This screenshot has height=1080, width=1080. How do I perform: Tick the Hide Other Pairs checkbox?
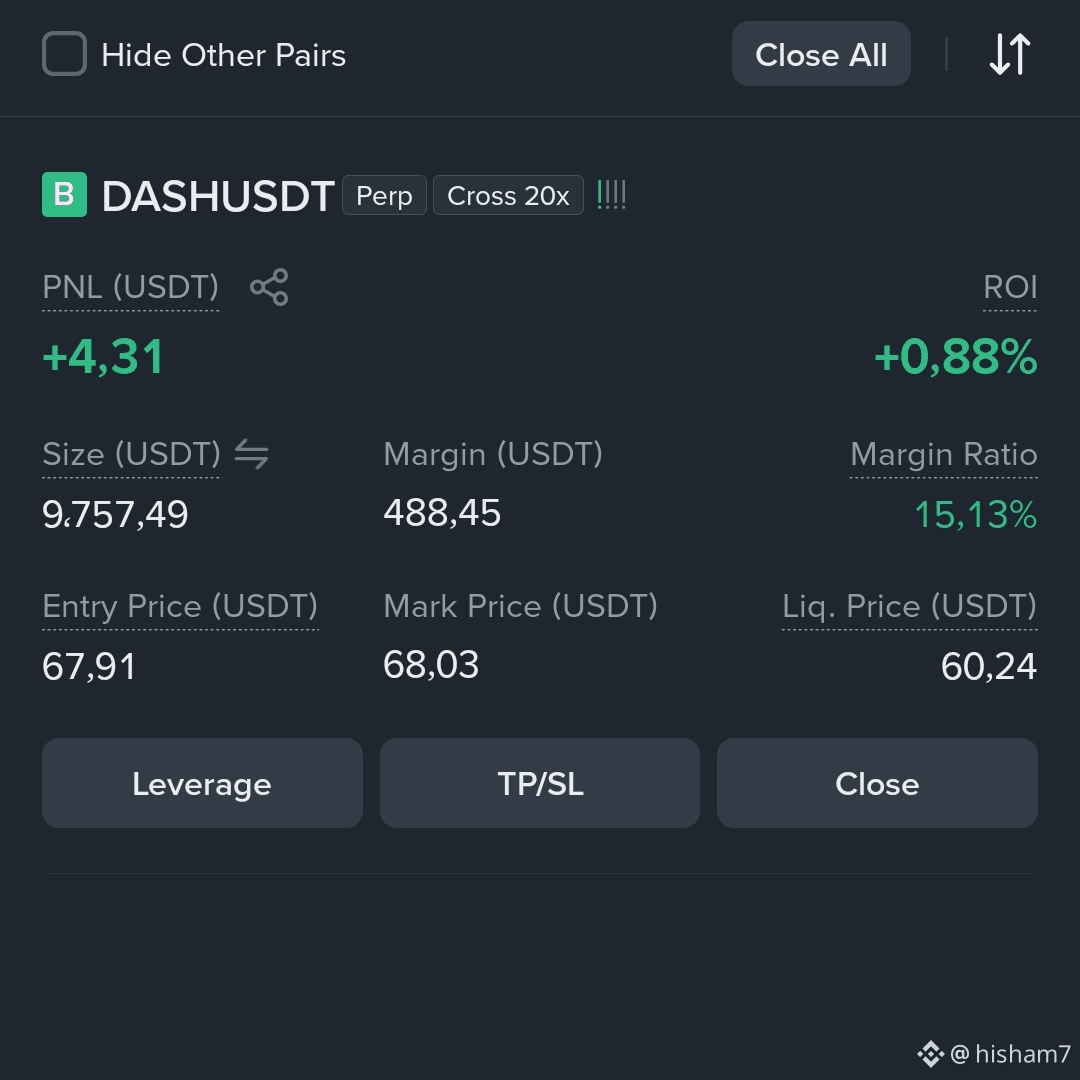64,54
